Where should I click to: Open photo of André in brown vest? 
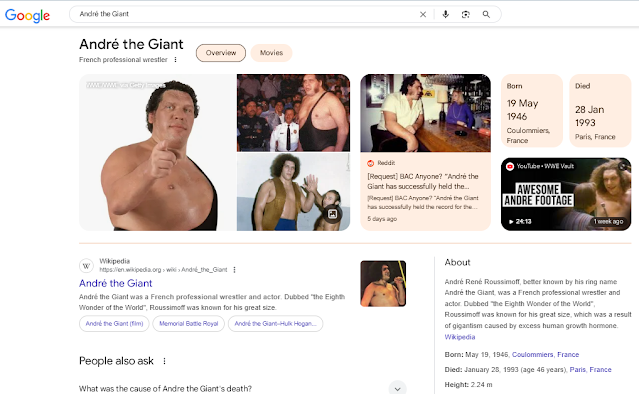[x=293, y=192]
